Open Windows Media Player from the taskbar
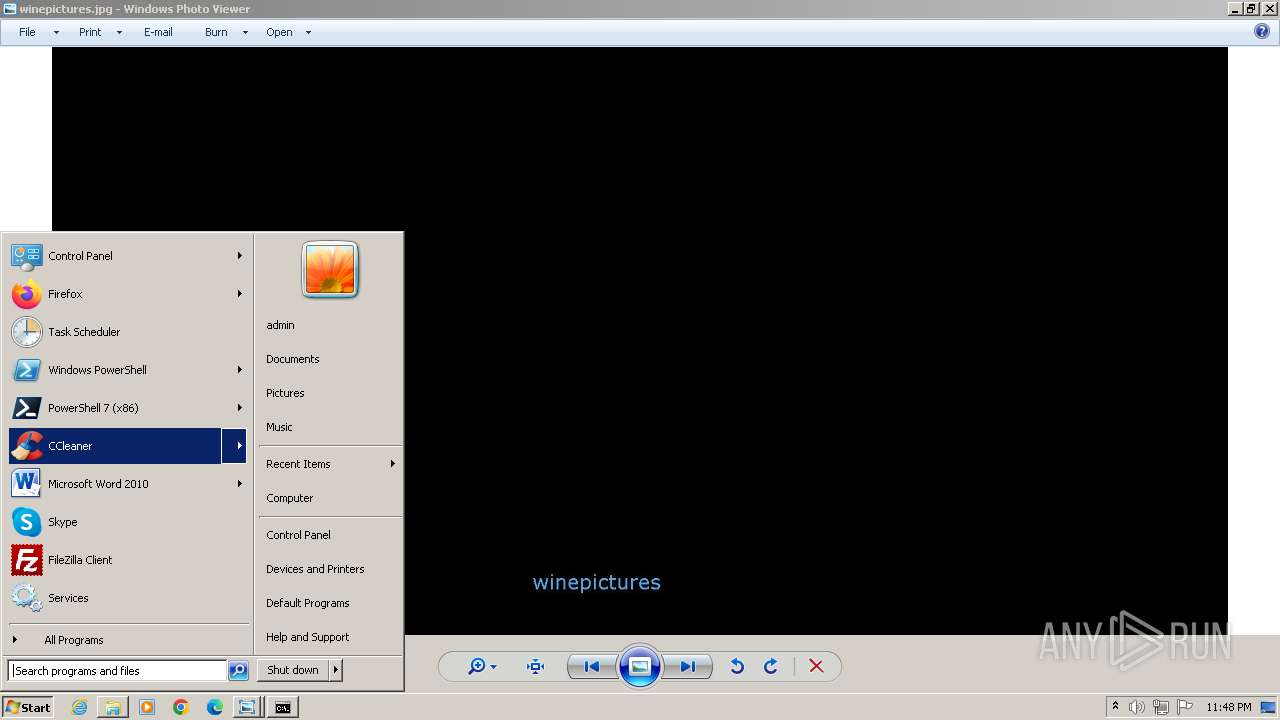This screenshot has width=1280, height=720. 147,707
